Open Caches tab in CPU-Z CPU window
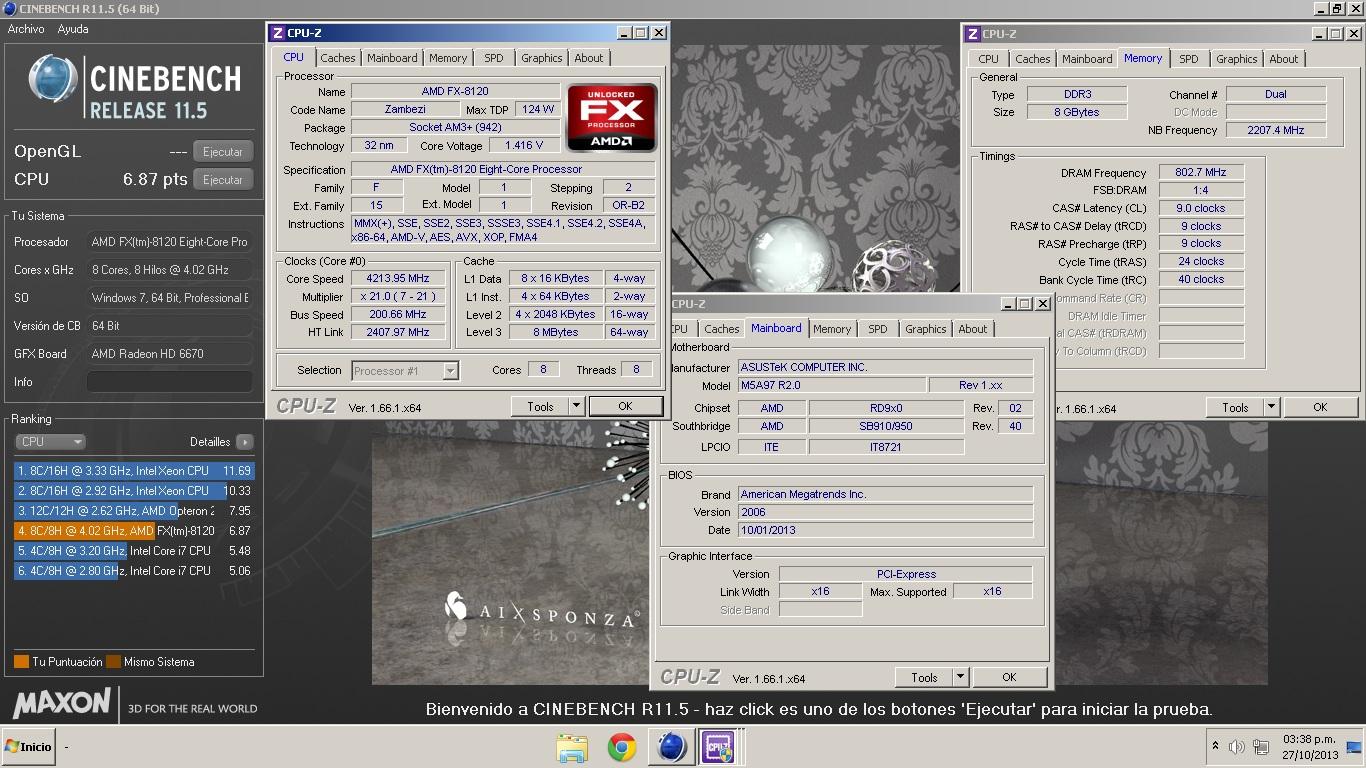The width and height of the screenshot is (1366, 768). pyautogui.click(x=338, y=58)
